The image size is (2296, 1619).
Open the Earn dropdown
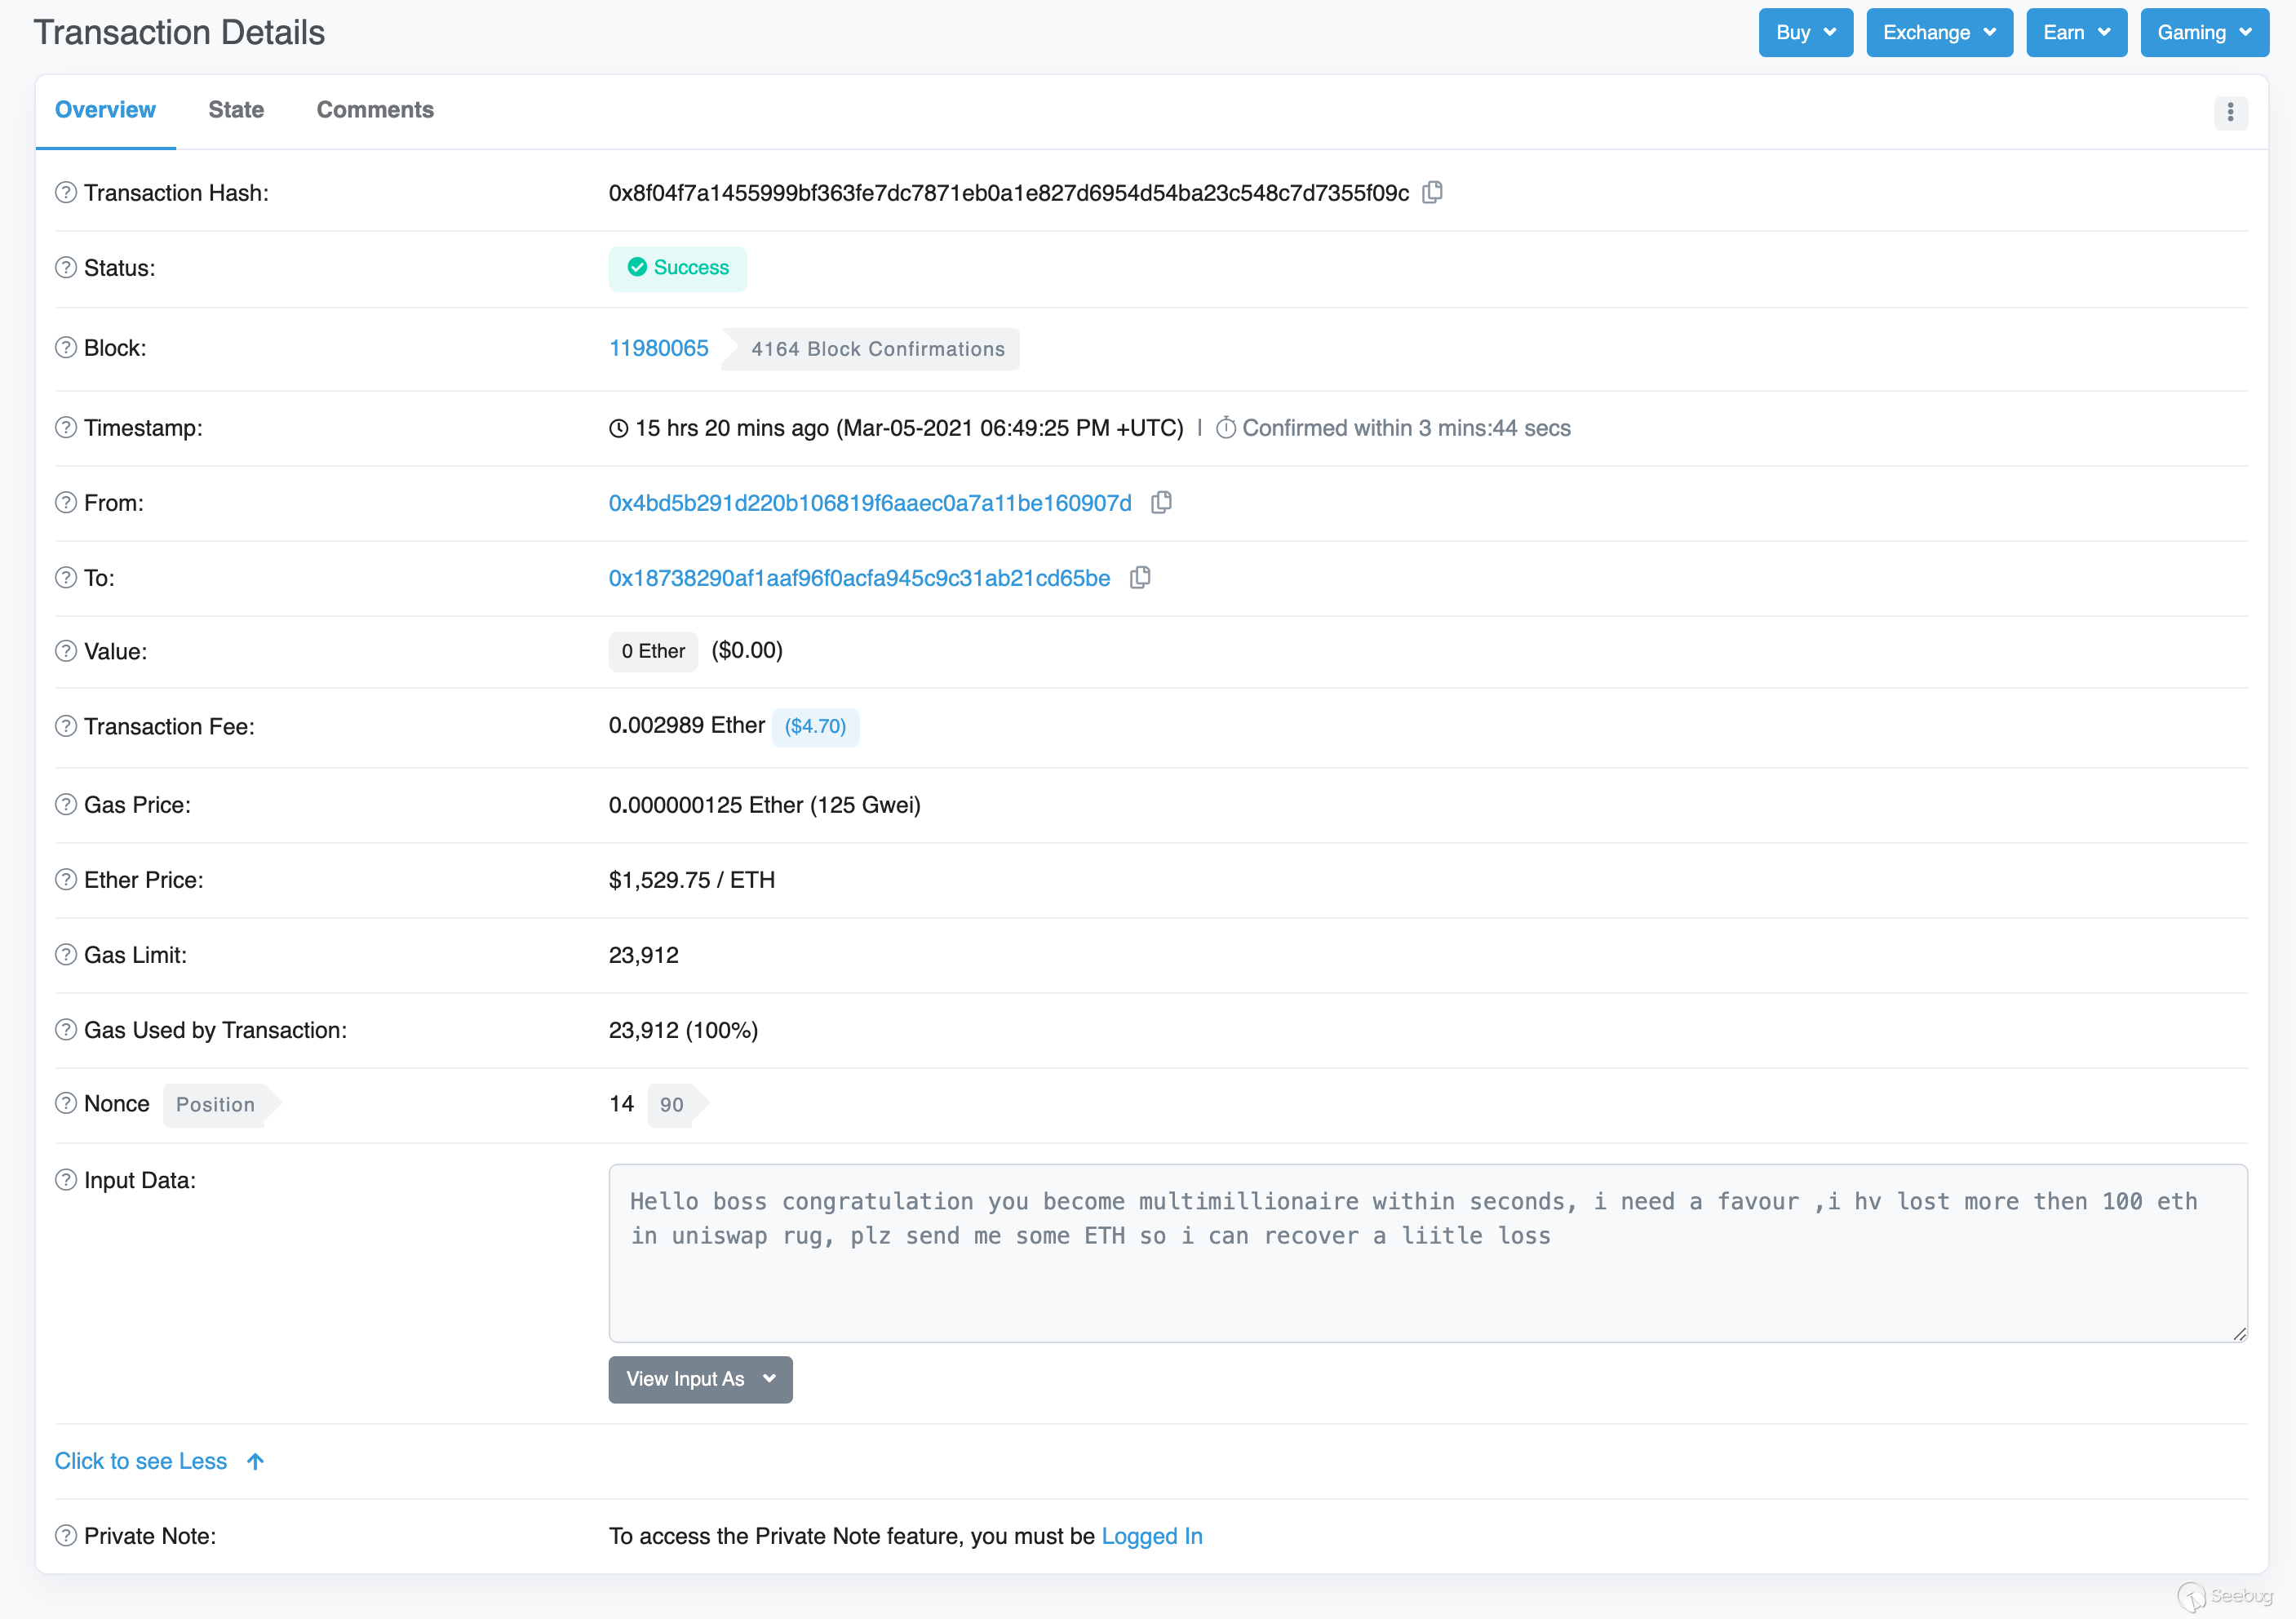tap(2076, 32)
